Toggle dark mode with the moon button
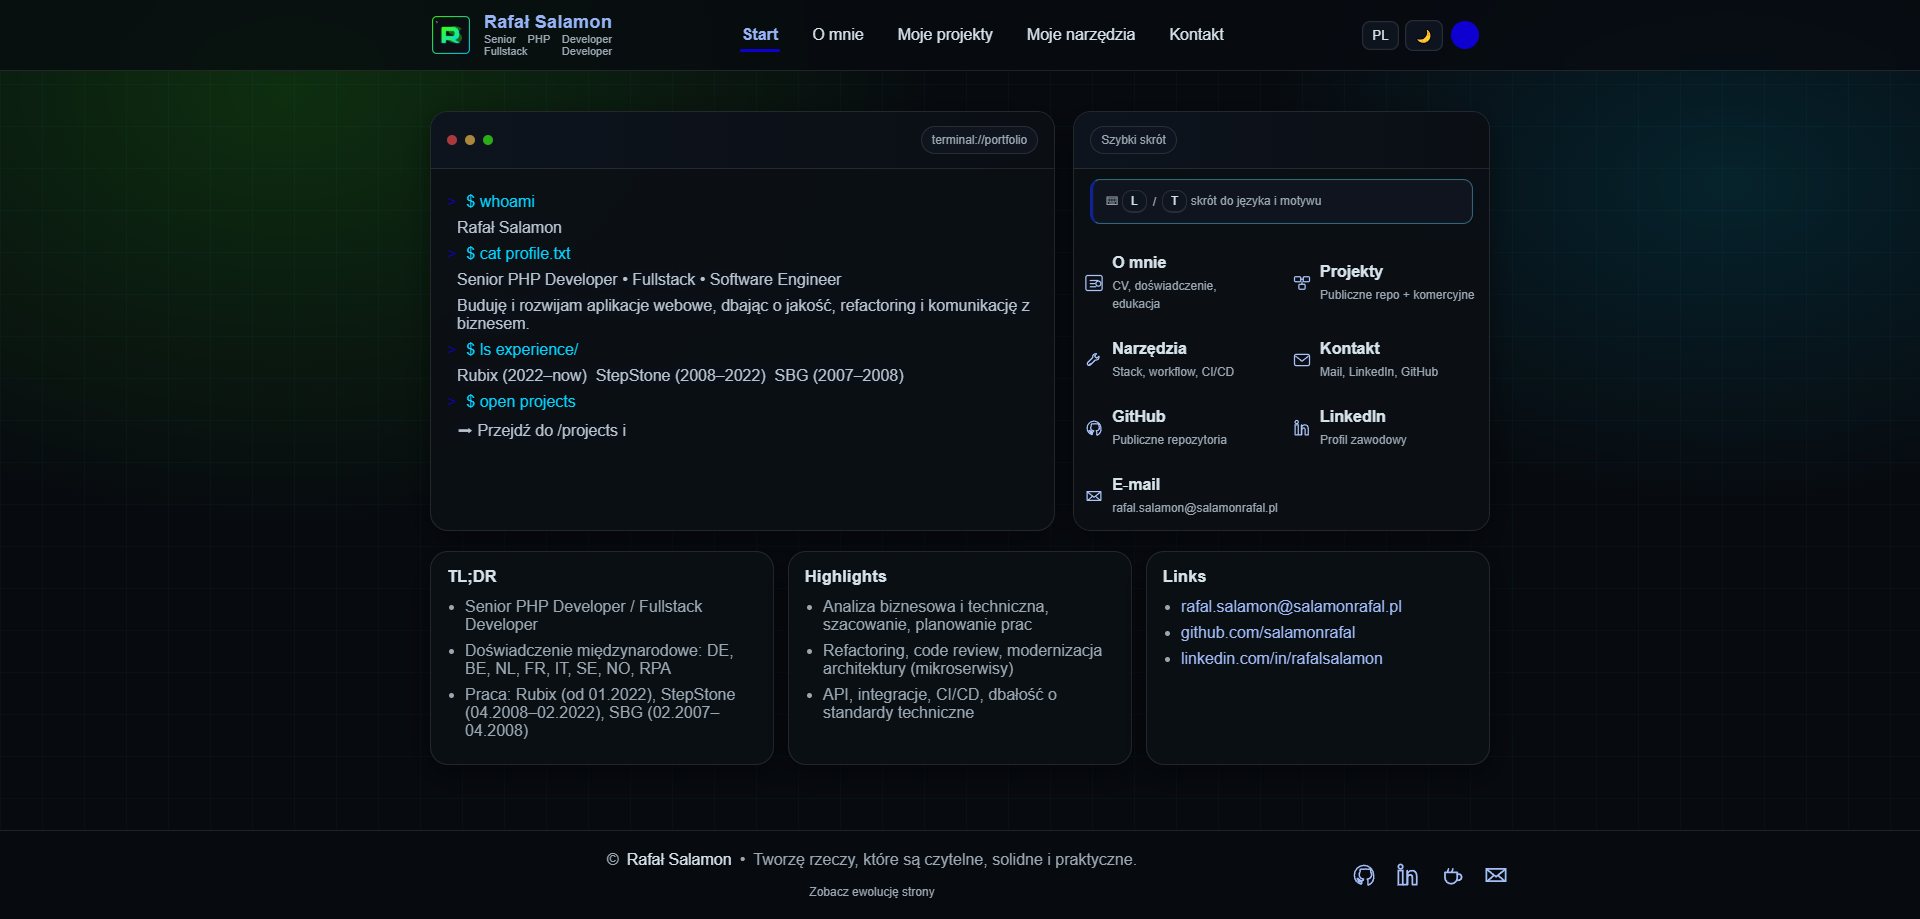The width and height of the screenshot is (1920, 919). point(1423,35)
